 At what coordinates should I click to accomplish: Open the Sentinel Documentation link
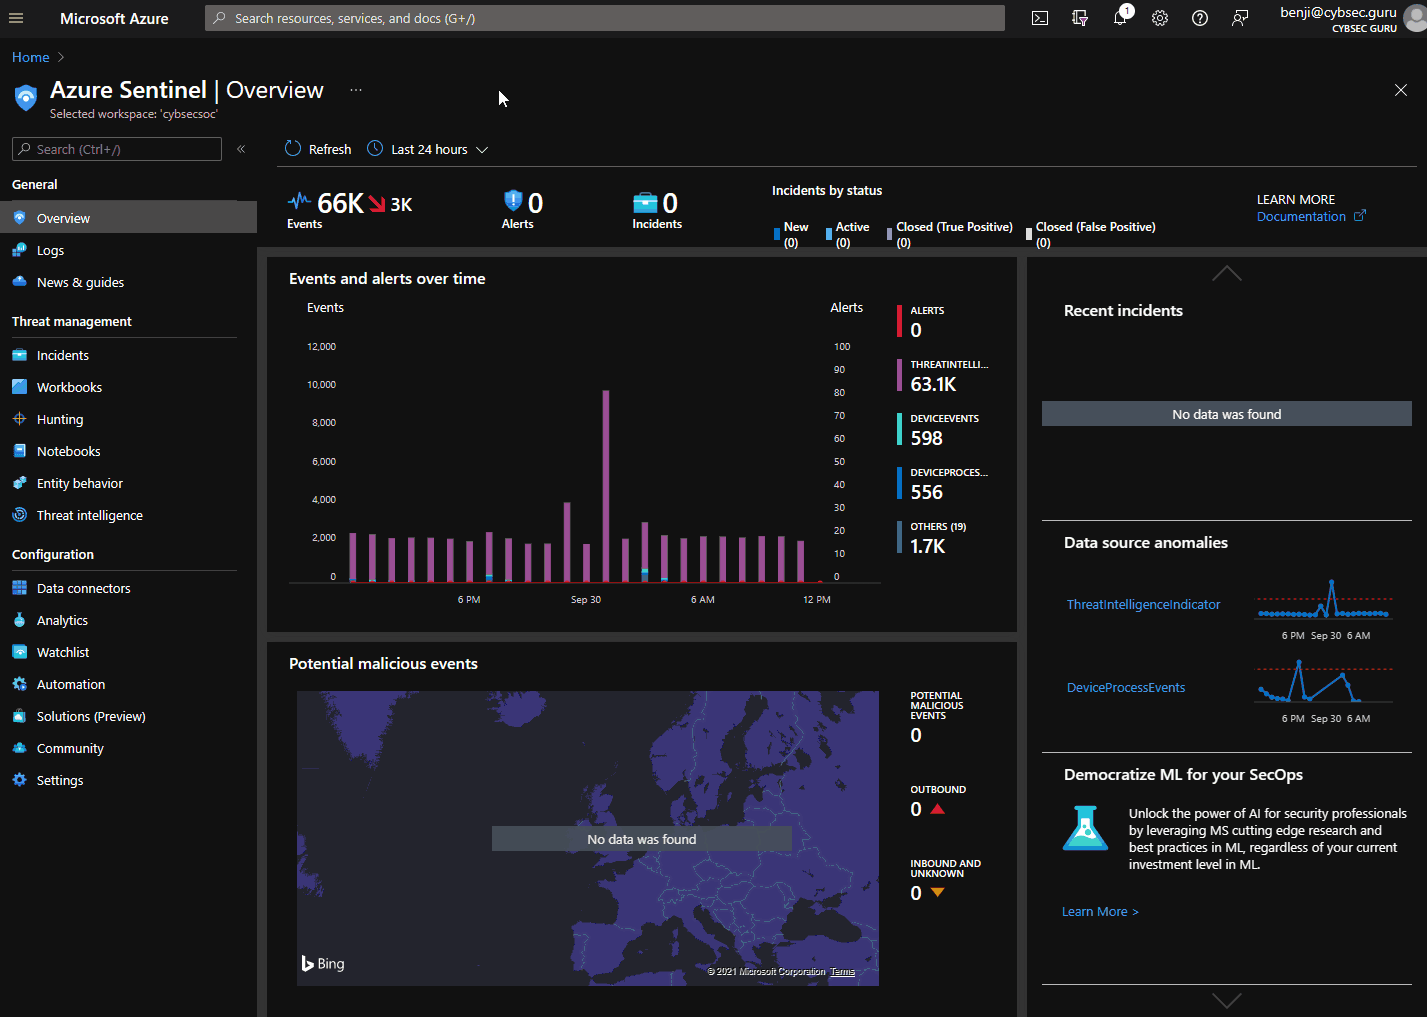[x=1302, y=216]
